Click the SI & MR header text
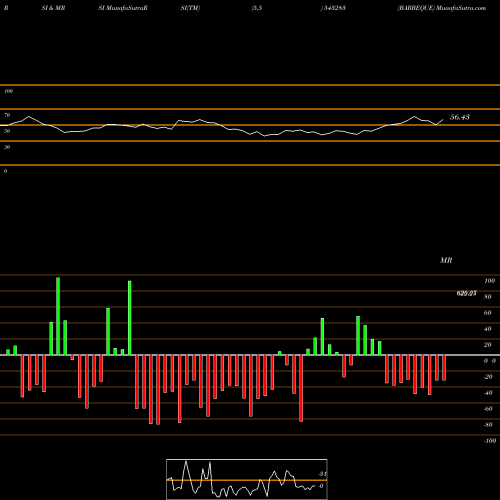This screenshot has width=500, height=500. coord(53,8)
